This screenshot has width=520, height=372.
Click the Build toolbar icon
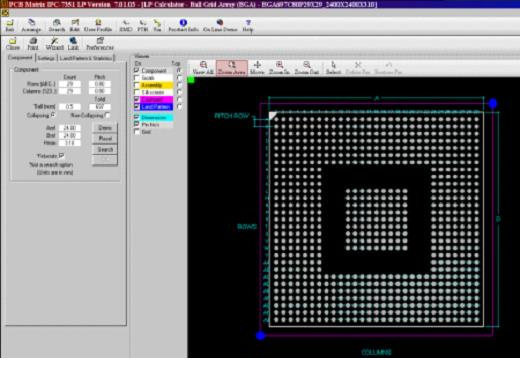[75, 25]
